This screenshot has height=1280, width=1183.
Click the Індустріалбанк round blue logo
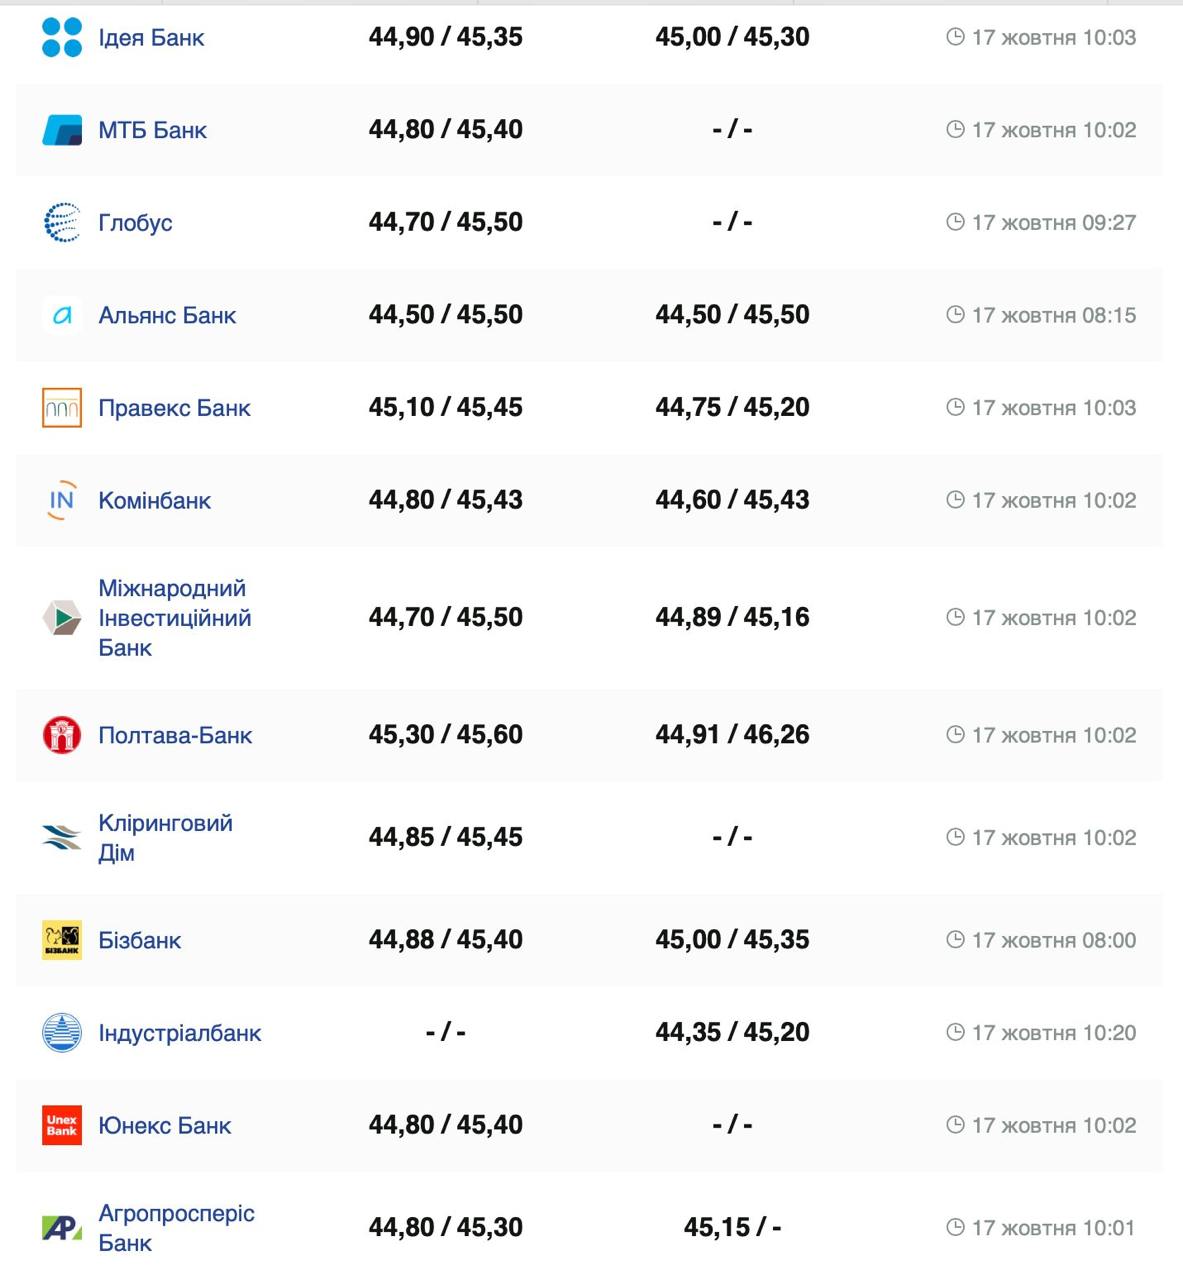coord(62,1033)
